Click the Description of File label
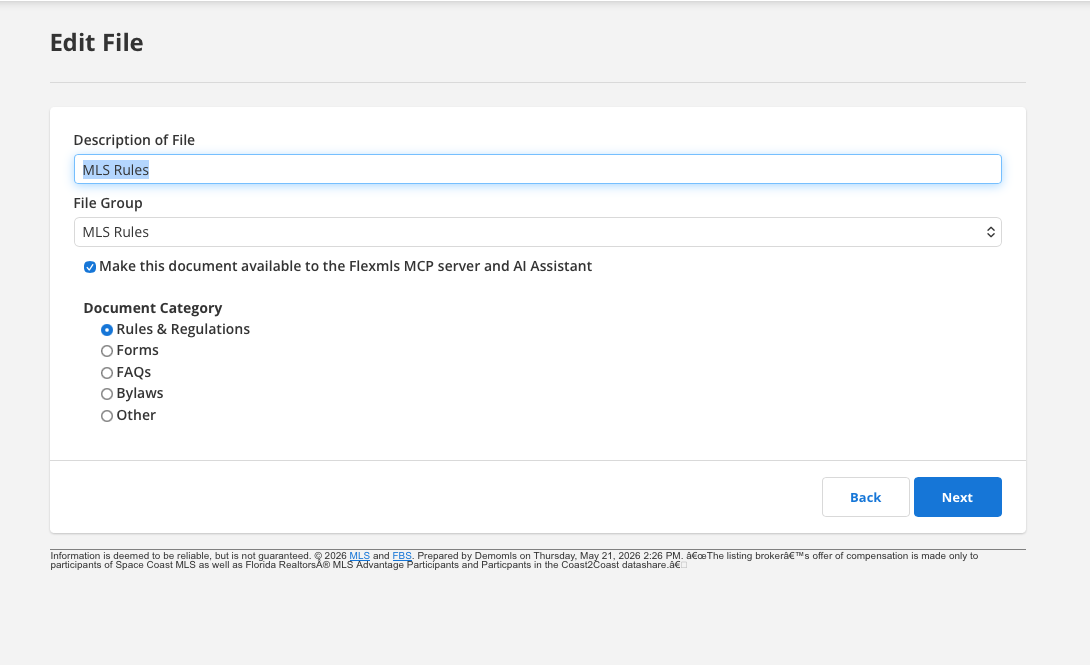This screenshot has height=665, width=1090. pos(134,140)
